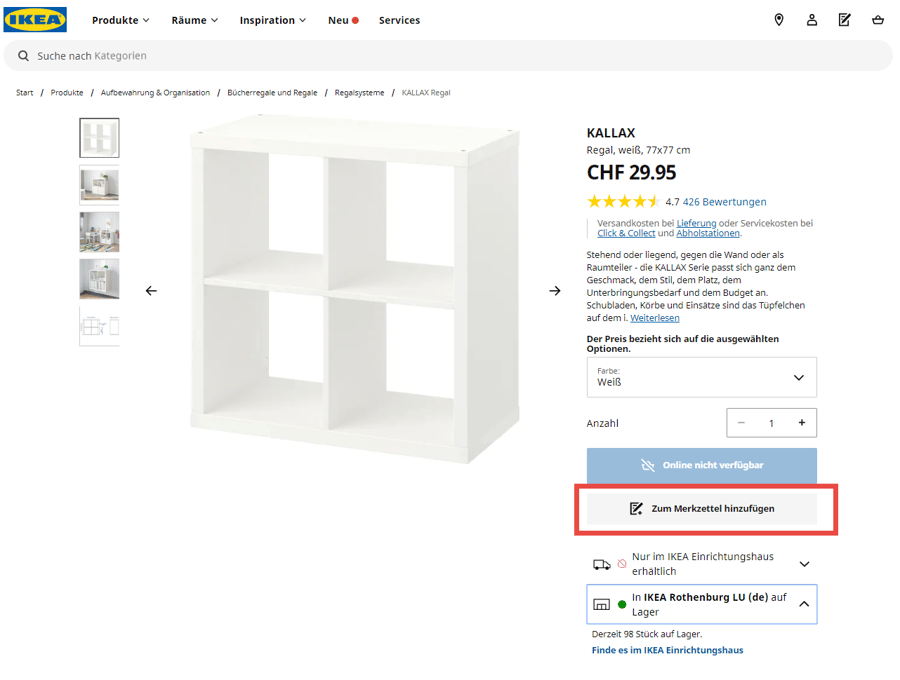
Task: Open the shopping bag icon
Action: [877, 19]
